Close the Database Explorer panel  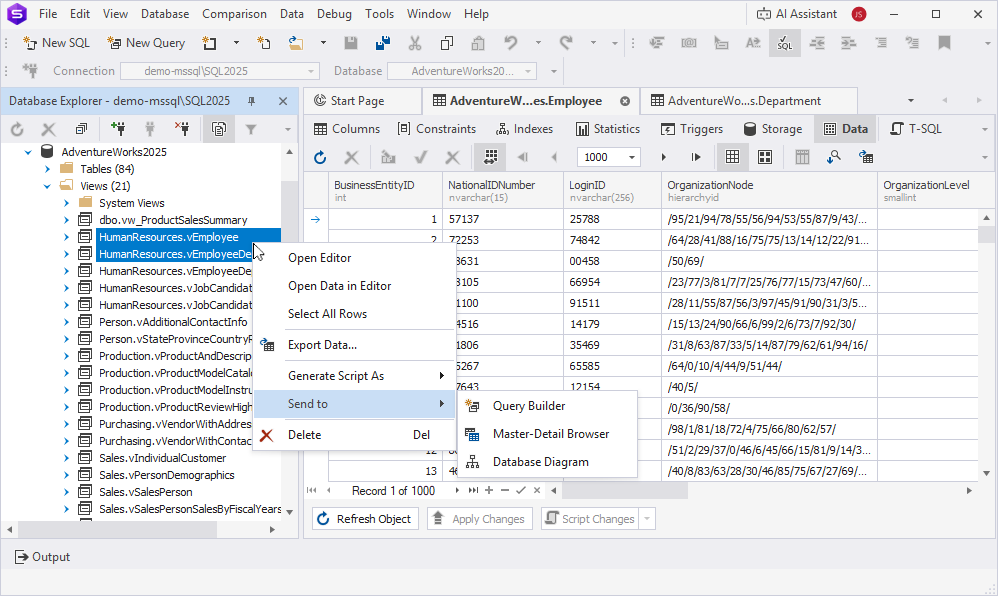pos(283,101)
